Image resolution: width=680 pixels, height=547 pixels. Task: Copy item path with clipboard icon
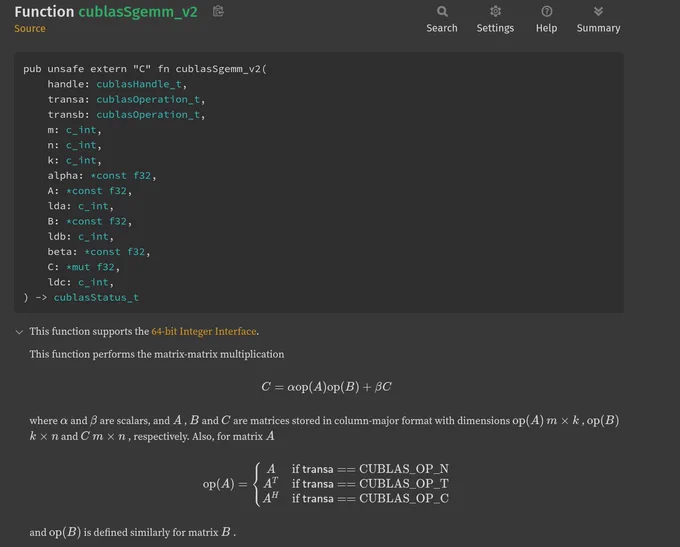[218, 11]
